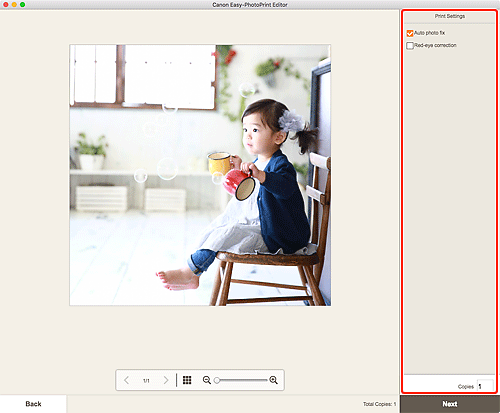500x413 pixels.
Task: Click the Back button
Action: [33, 404]
